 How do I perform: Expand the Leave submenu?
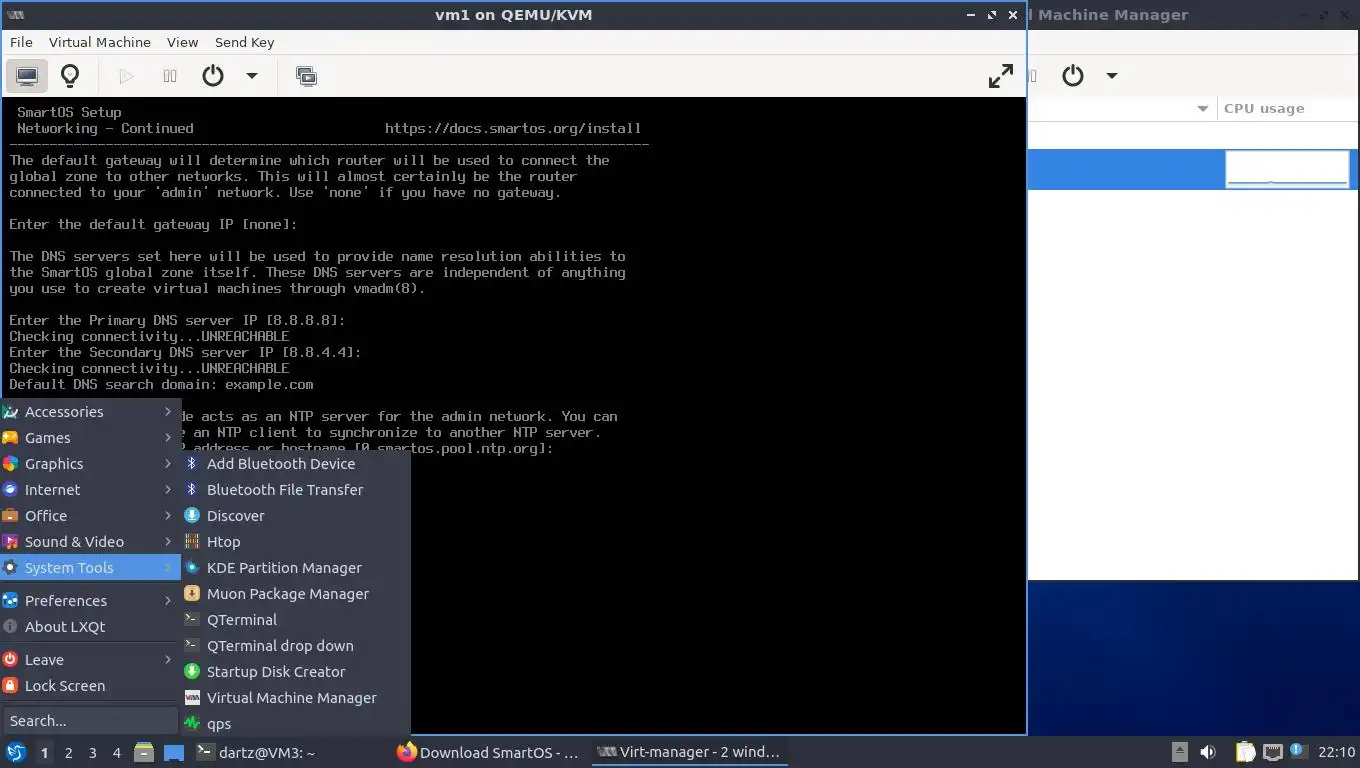pyautogui.click(x=90, y=660)
